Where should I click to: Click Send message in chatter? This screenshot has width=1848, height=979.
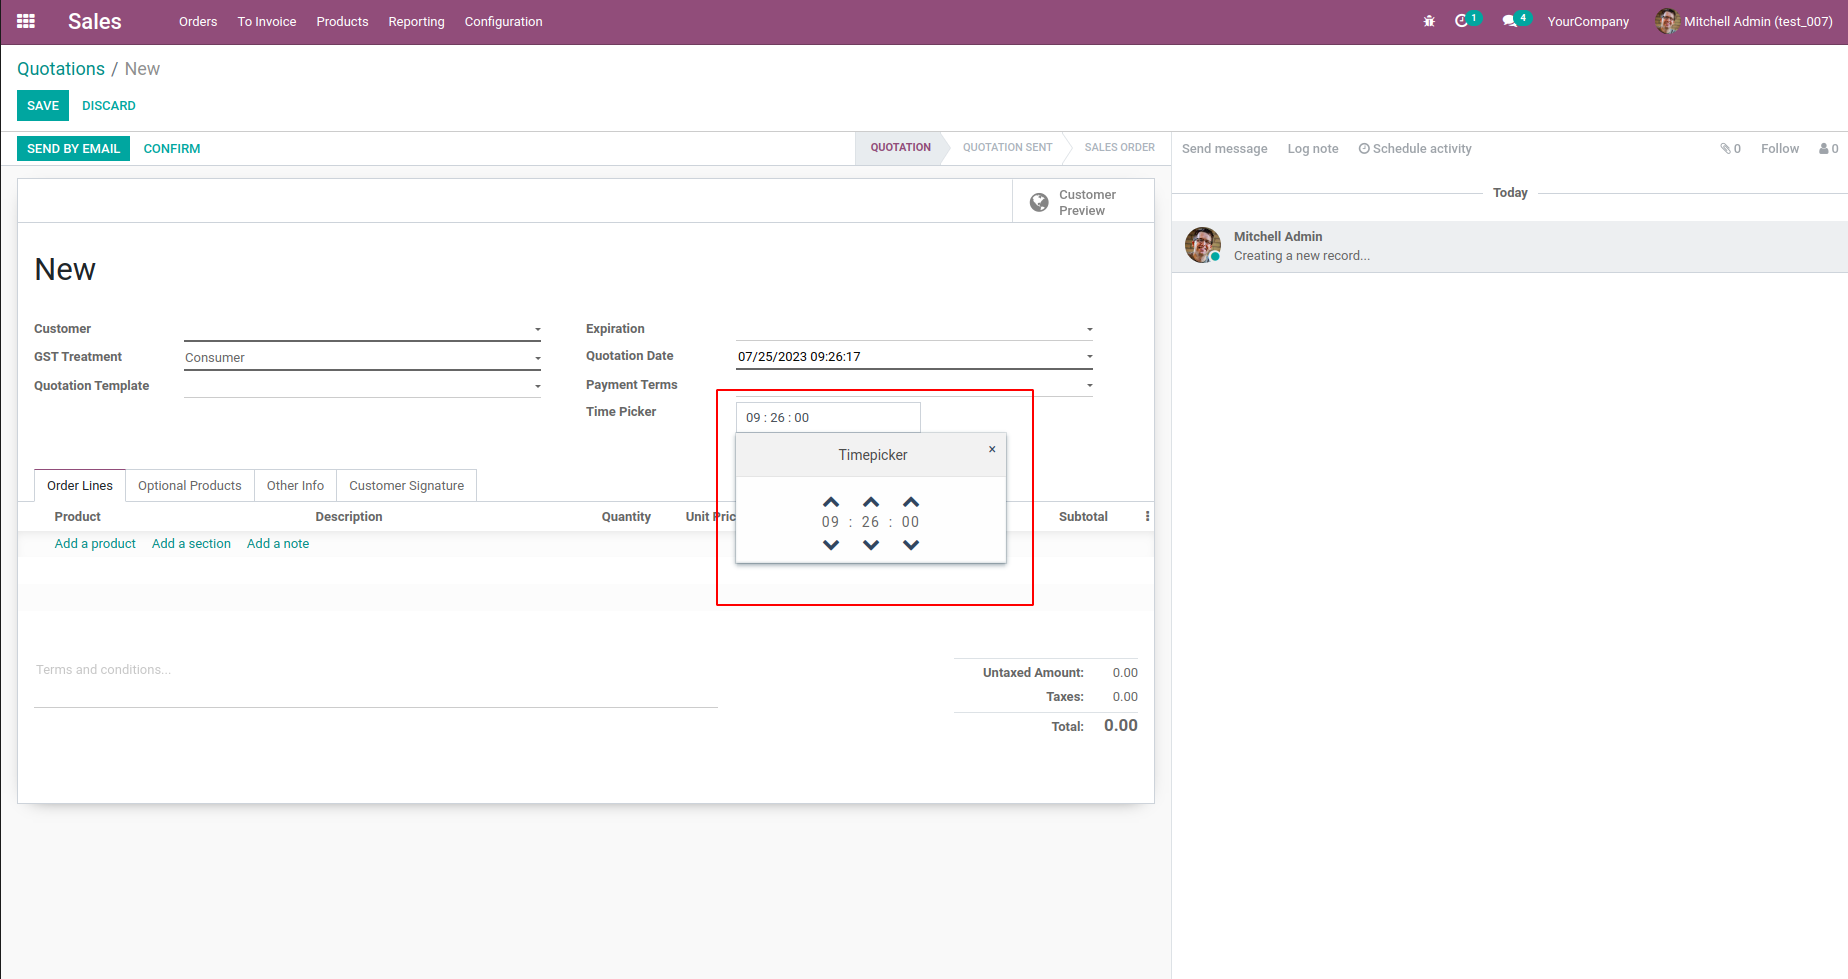1224,149
